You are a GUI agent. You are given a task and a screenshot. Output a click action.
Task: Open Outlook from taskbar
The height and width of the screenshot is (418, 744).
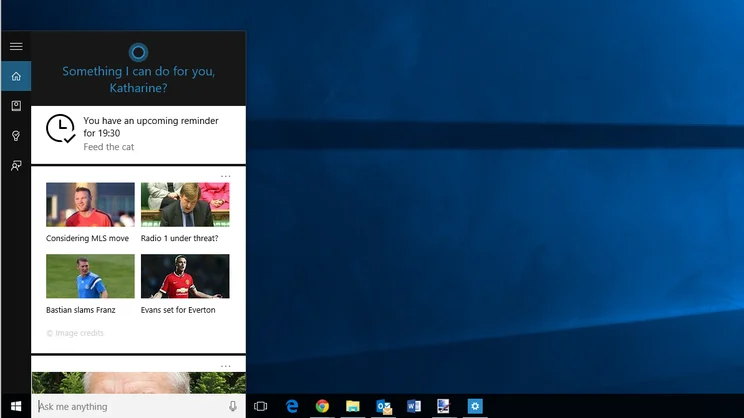[383, 406]
